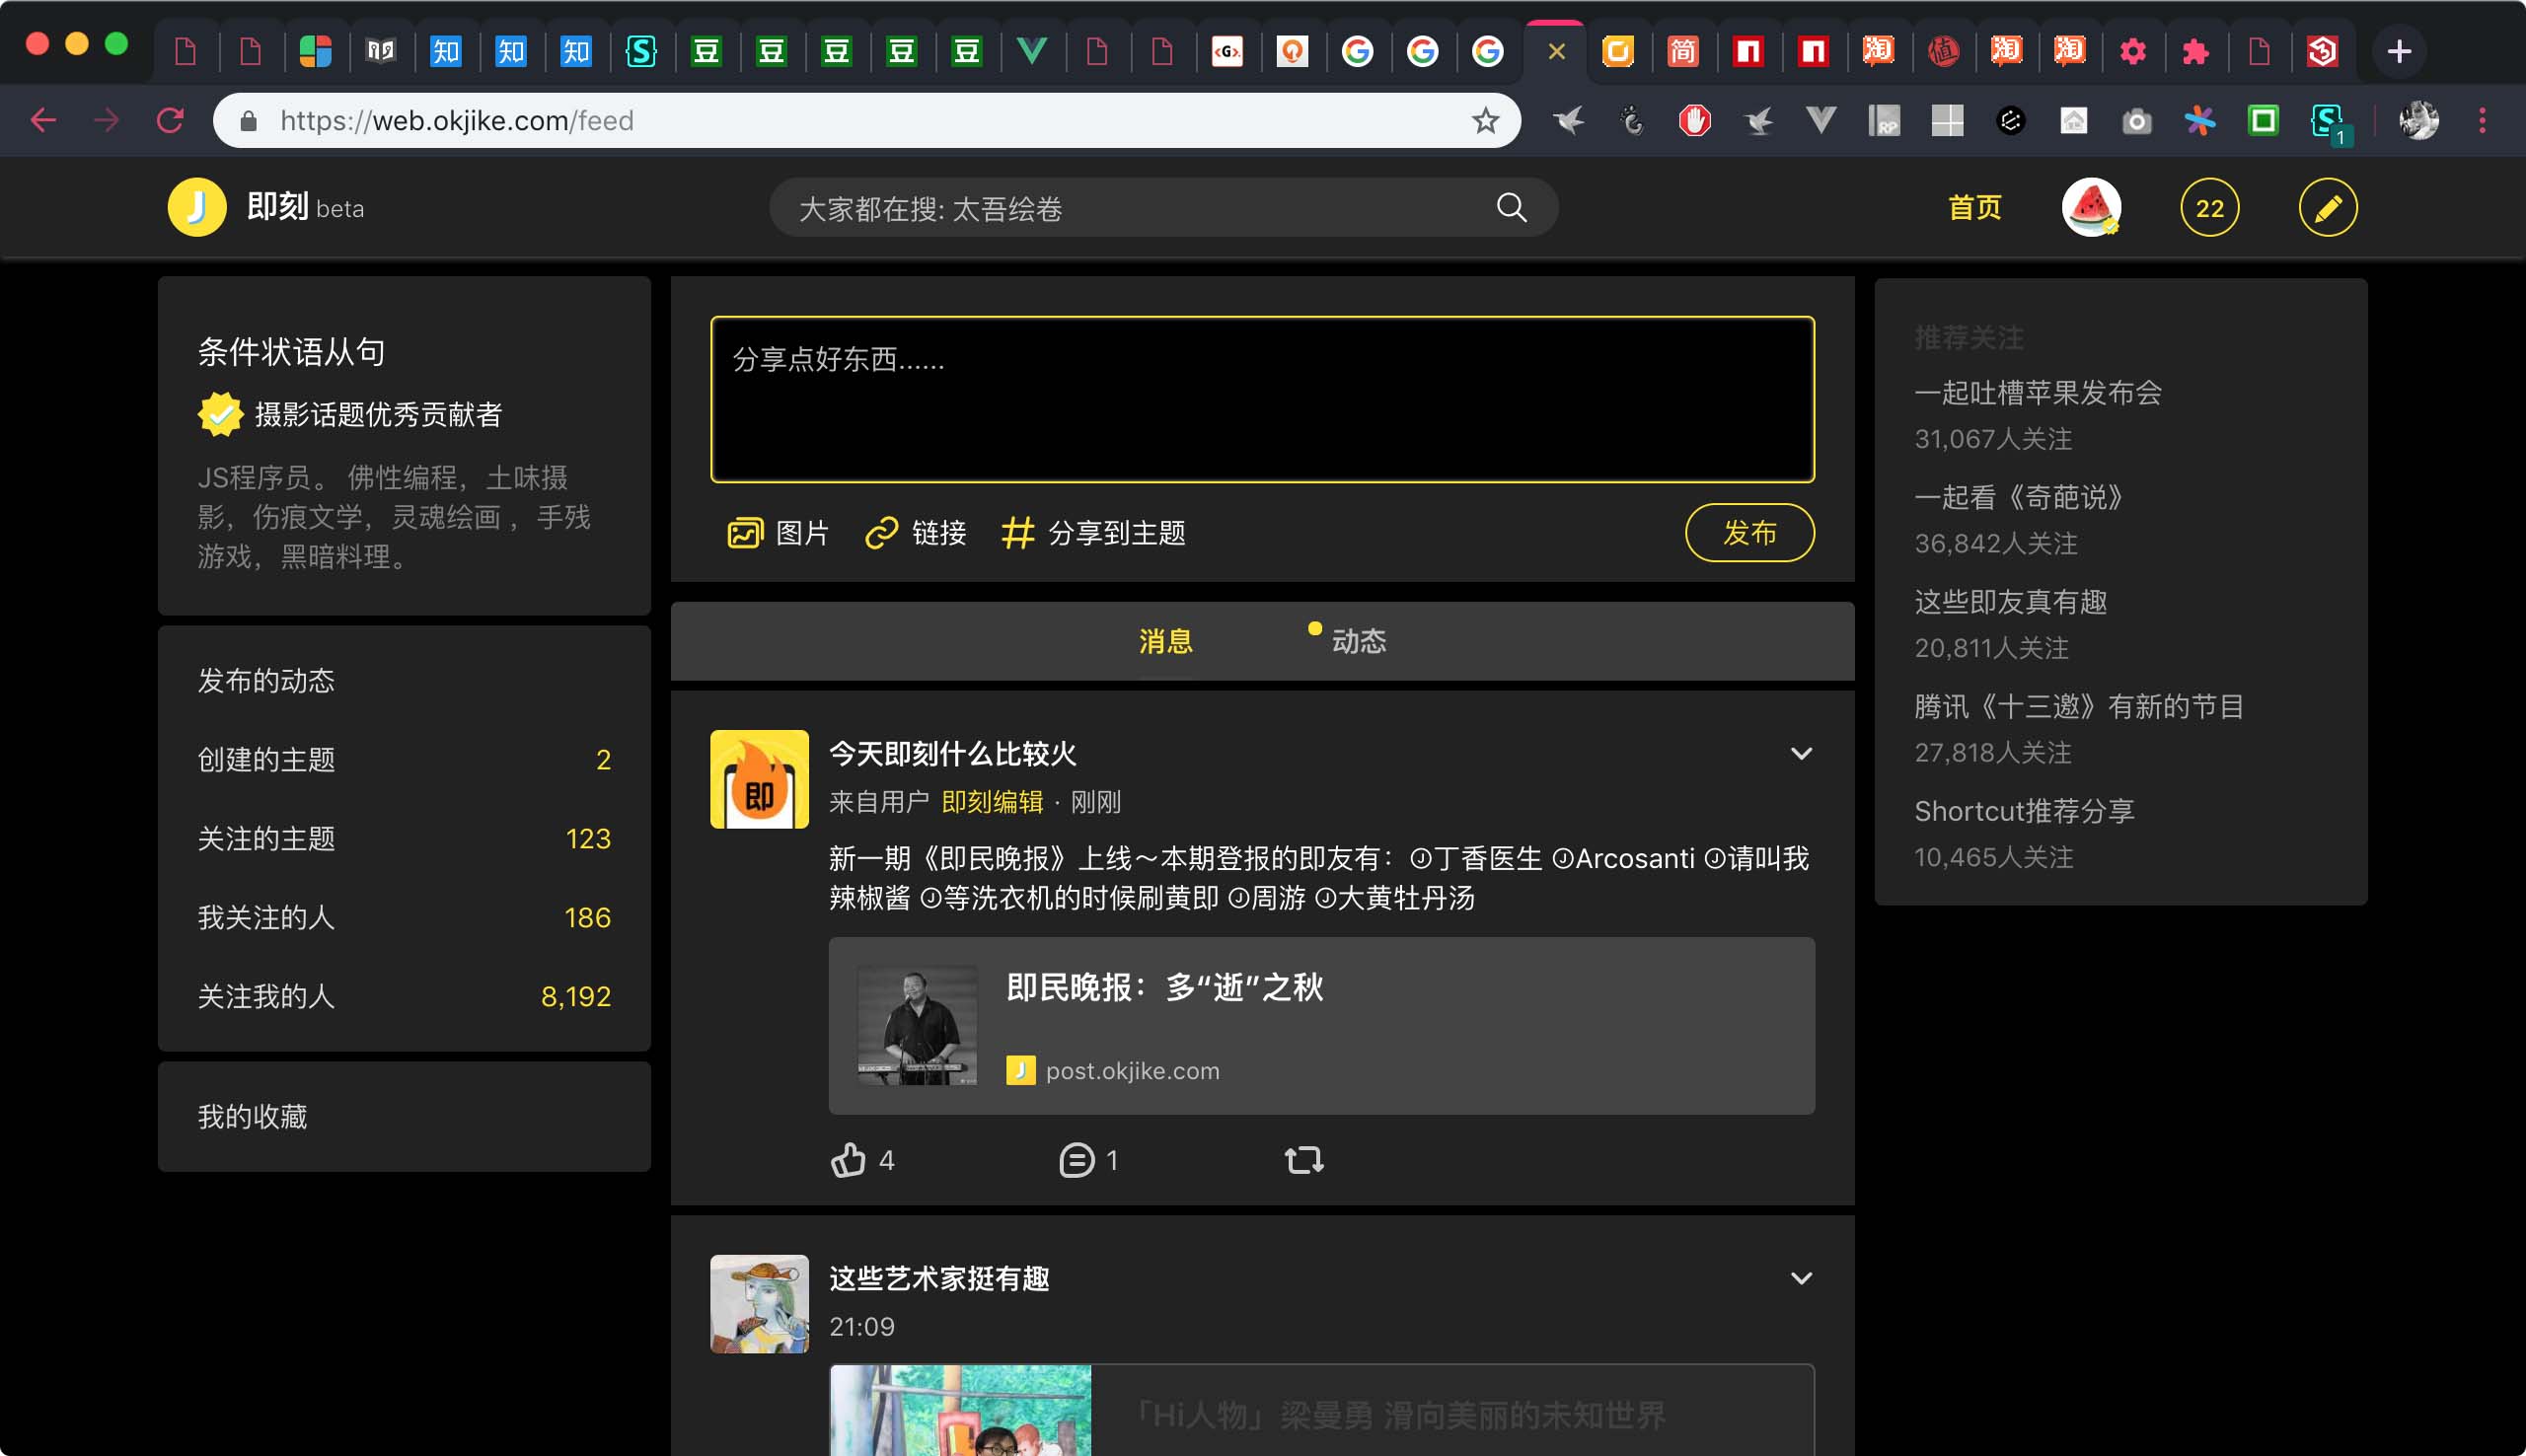
Task: Open 我关注的人 list
Action: tap(404, 918)
